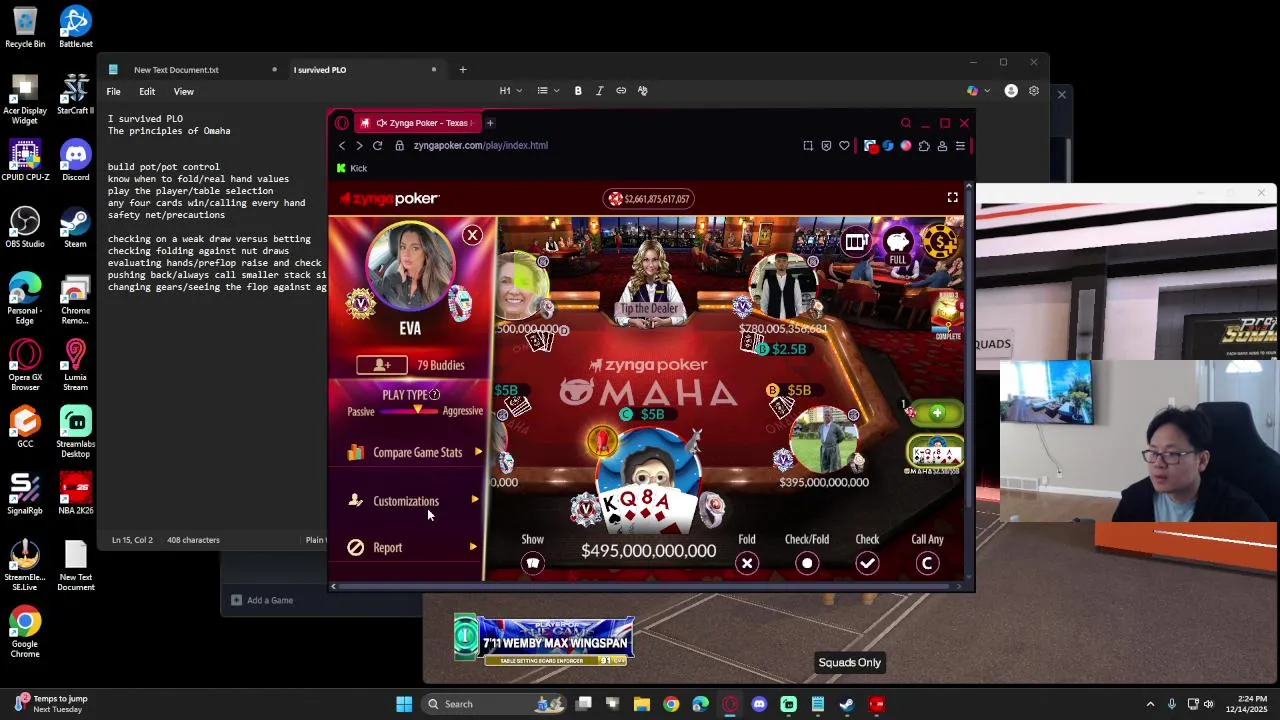1280x720 pixels.
Task: Open Notepad settings gear
Action: (1034, 91)
